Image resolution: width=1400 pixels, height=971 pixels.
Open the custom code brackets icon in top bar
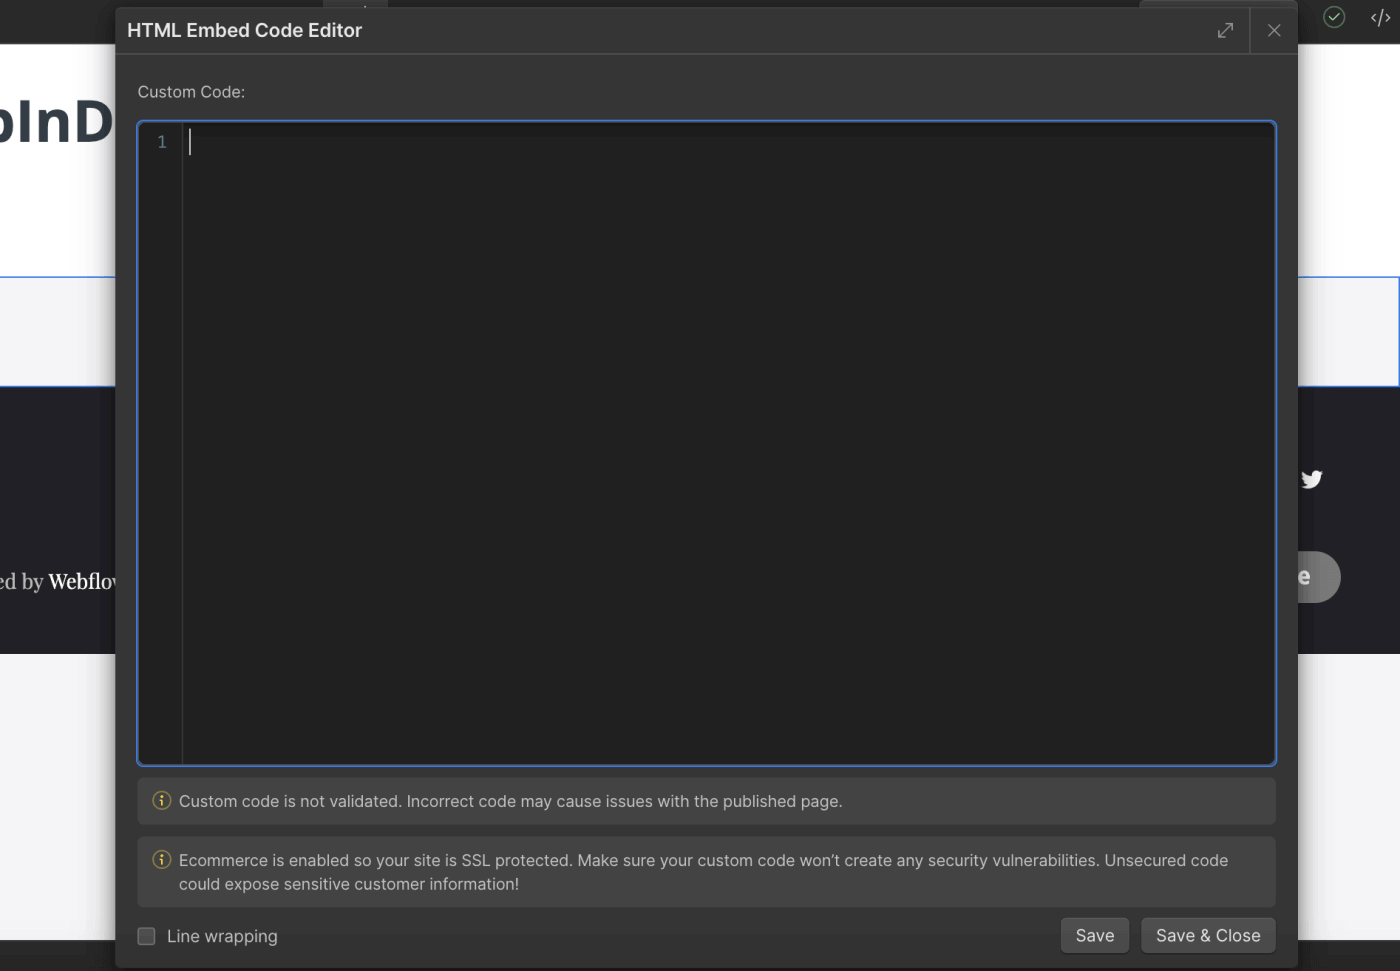click(x=1380, y=17)
